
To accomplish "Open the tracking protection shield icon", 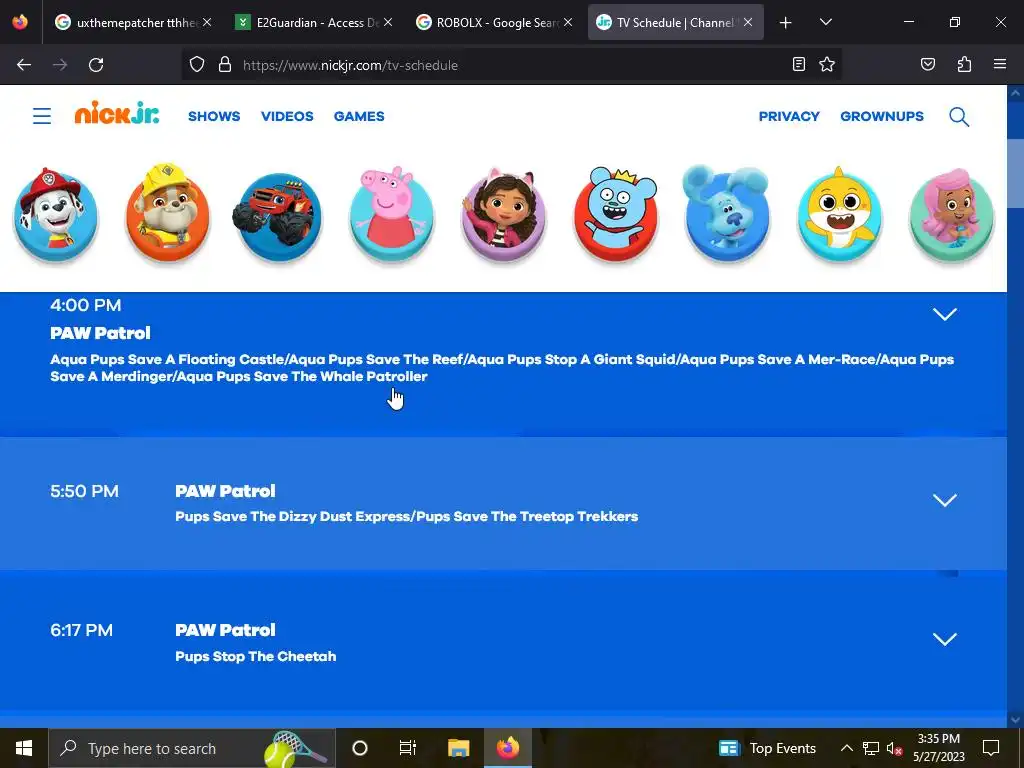I will tap(197, 65).
